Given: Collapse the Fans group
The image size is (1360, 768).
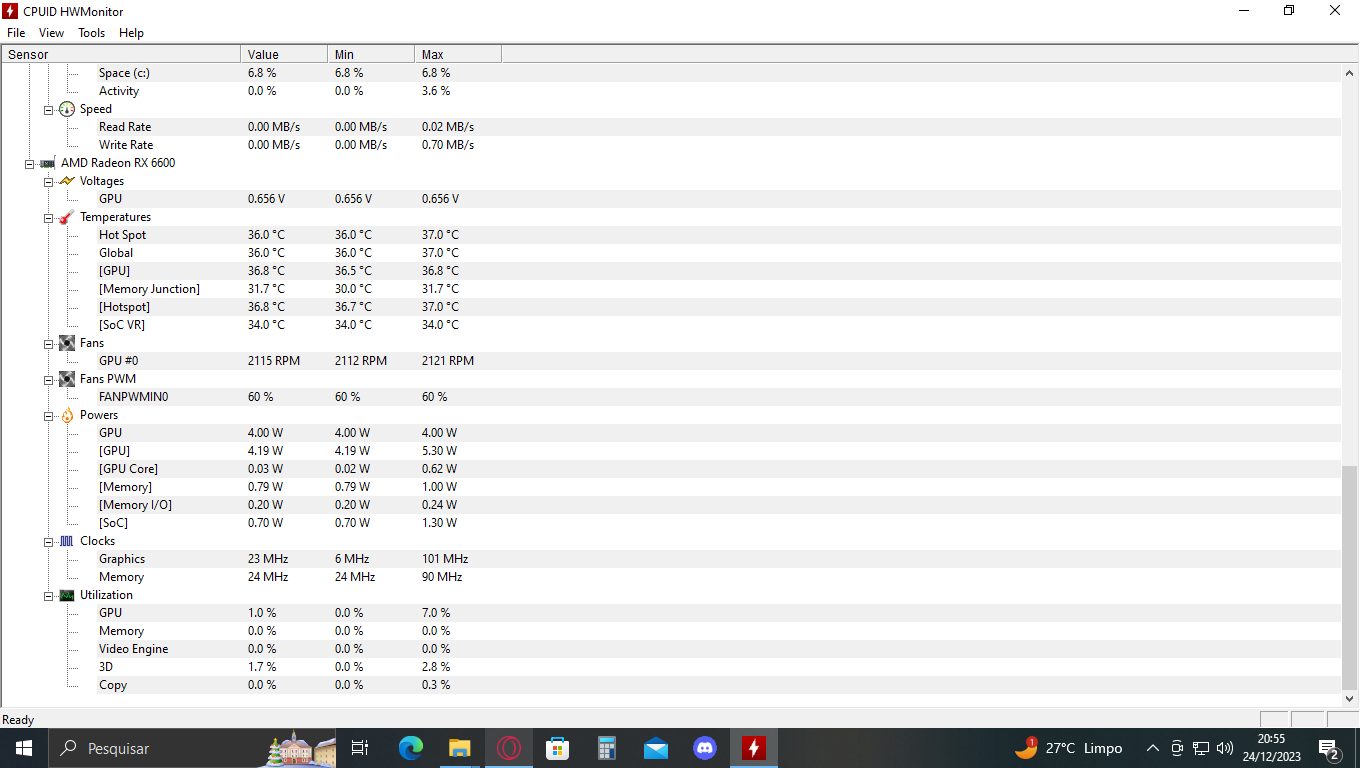Looking at the screenshot, I should coord(48,343).
